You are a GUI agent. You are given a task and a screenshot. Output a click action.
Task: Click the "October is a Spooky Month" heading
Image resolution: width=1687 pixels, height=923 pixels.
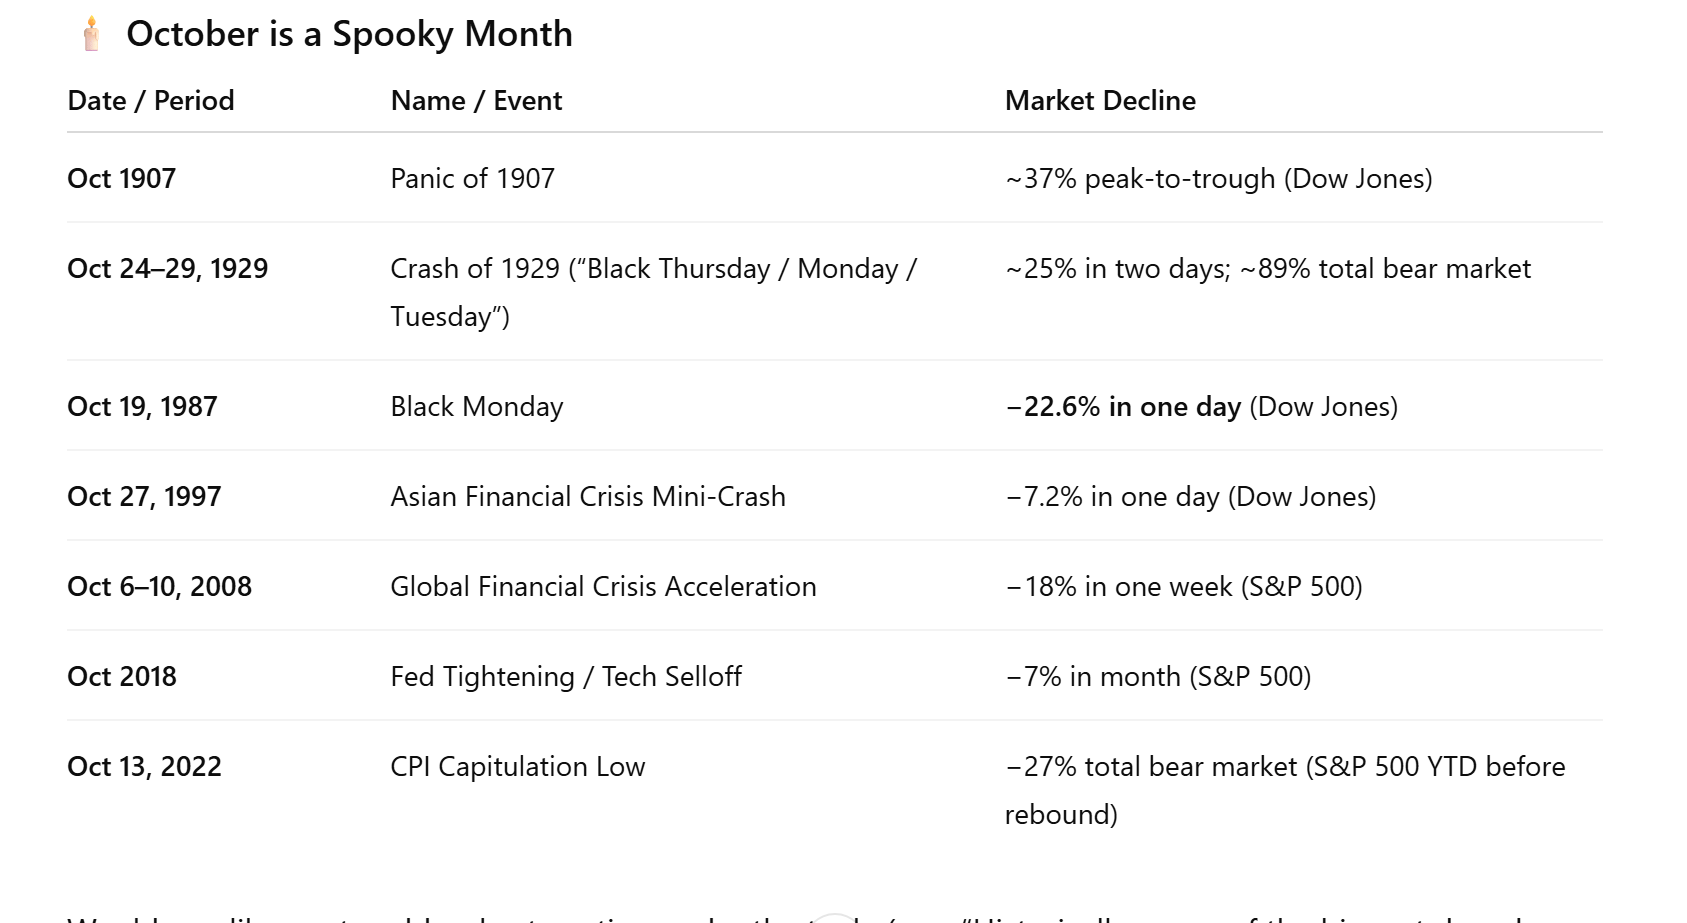(x=349, y=34)
